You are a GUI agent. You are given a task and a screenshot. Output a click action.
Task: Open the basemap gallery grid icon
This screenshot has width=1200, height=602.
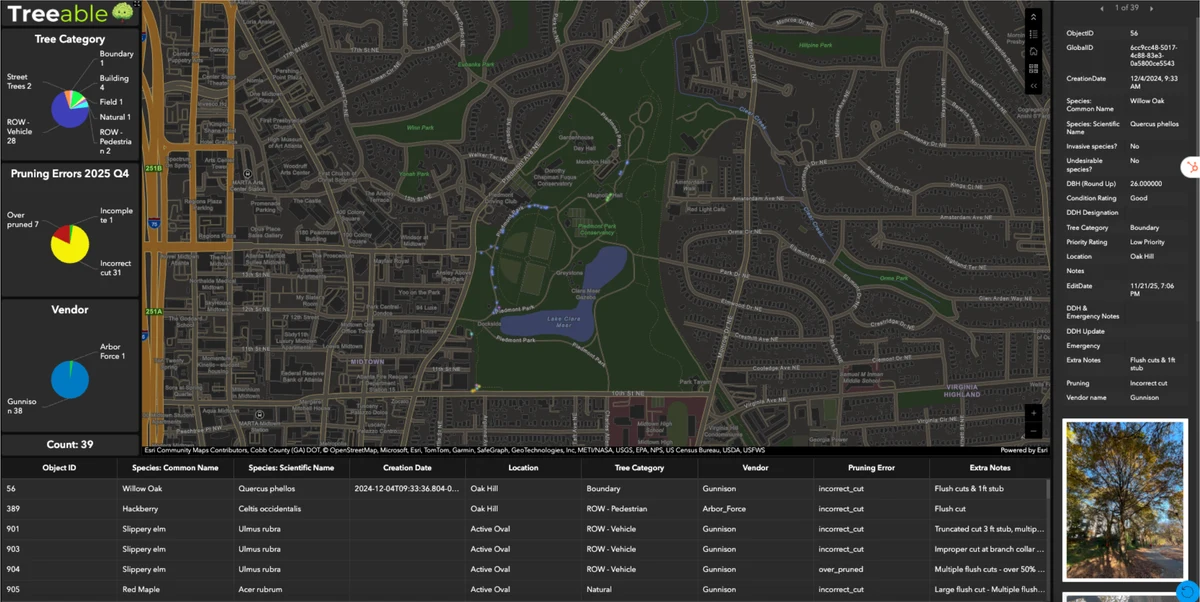1034,69
